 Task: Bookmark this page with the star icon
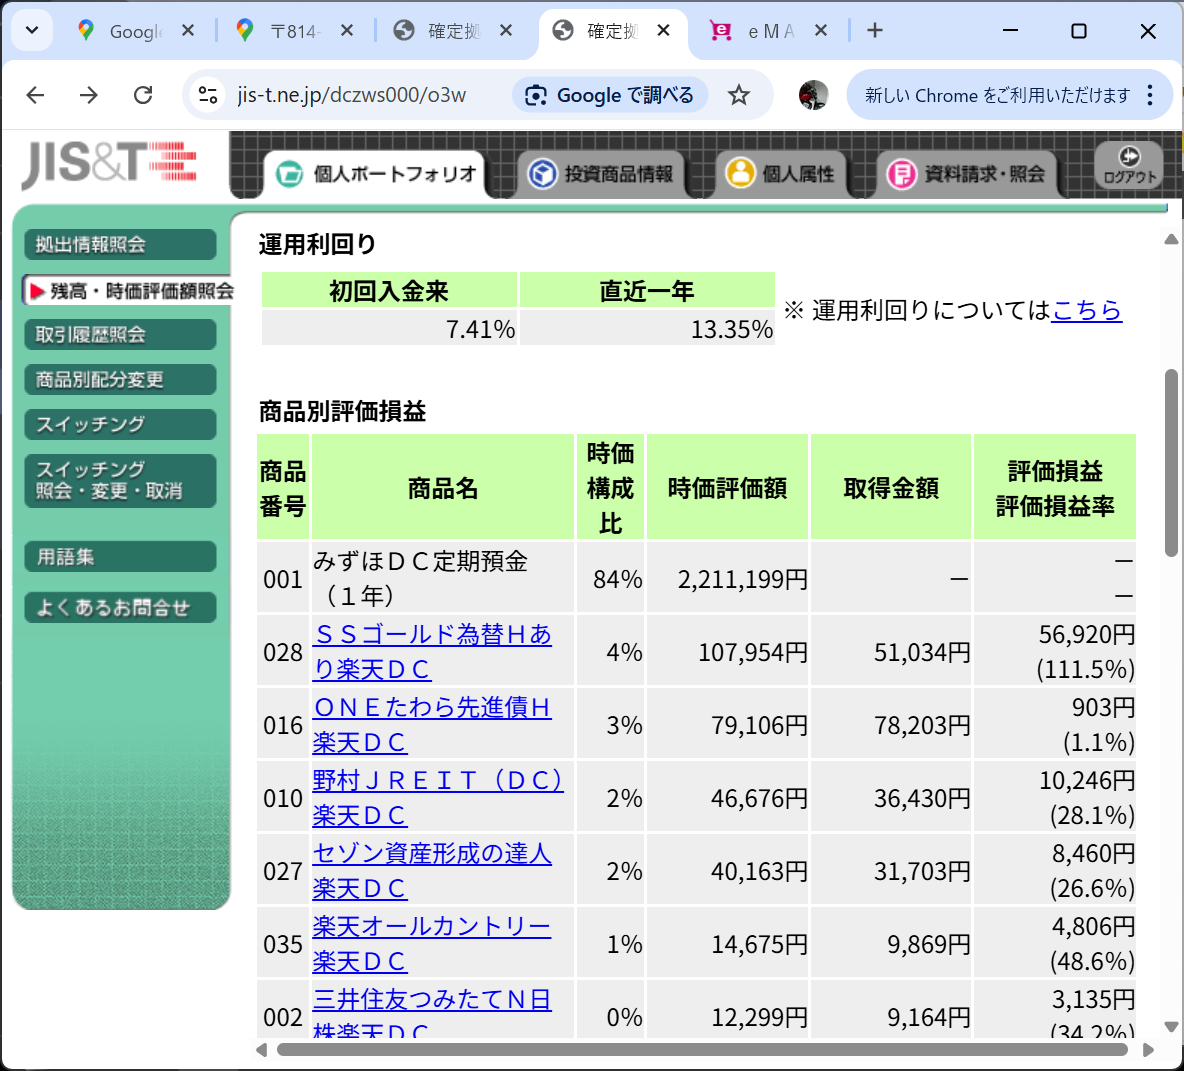click(739, 95)
